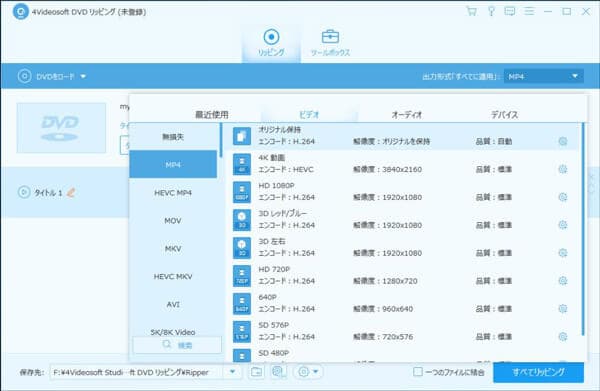Open the output format MP4 dropdown
Viewport: 600px width, 391px height.
[544, 77]
